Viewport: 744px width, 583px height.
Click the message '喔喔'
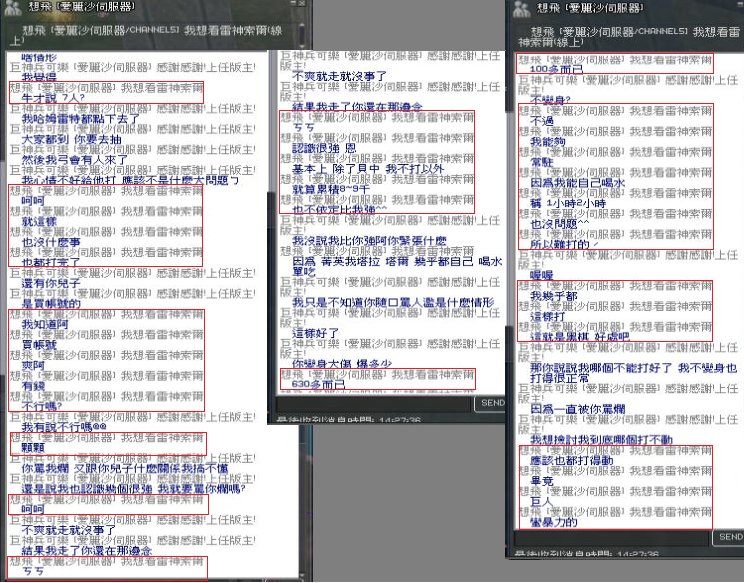[x=542, y=275]
